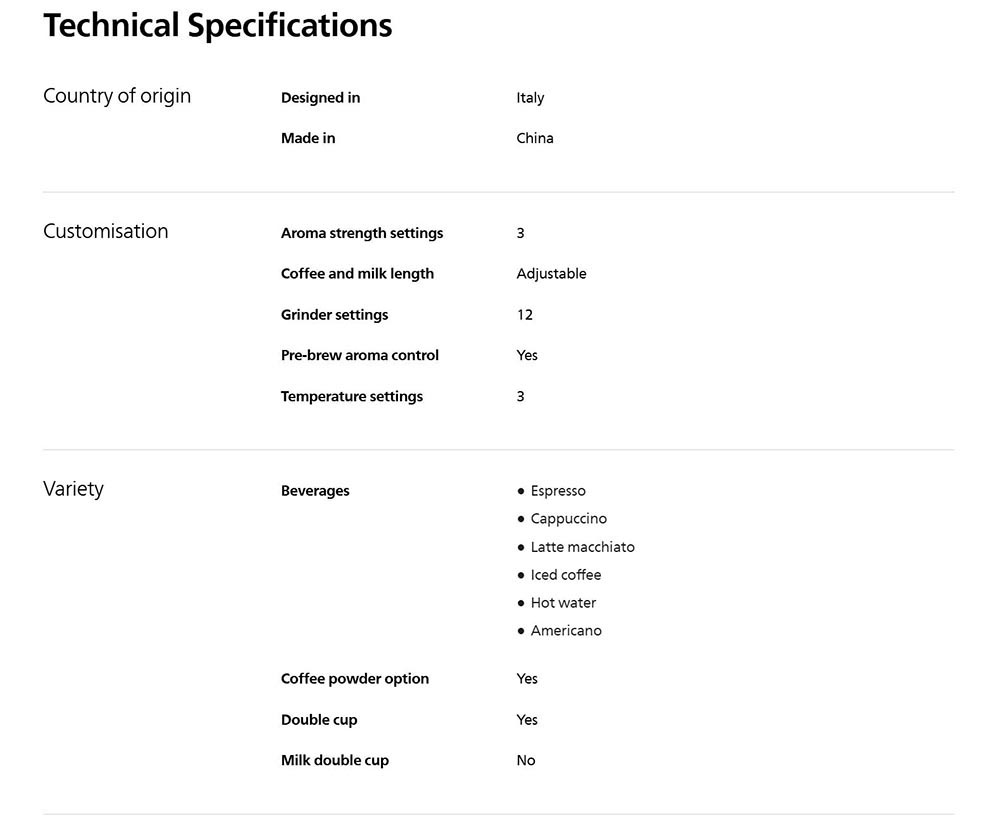Select the China value text
The height and width of the screenshot is (835, 995).
(534, 139)
